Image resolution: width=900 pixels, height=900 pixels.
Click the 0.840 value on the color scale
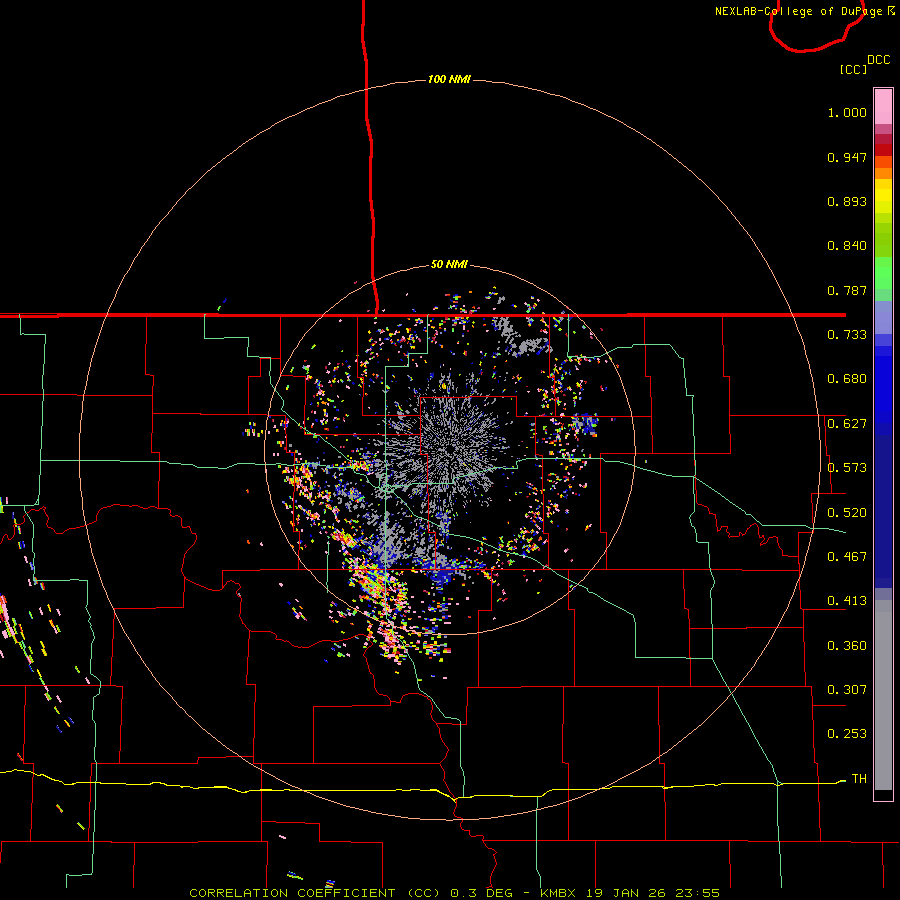coord(847,246)
